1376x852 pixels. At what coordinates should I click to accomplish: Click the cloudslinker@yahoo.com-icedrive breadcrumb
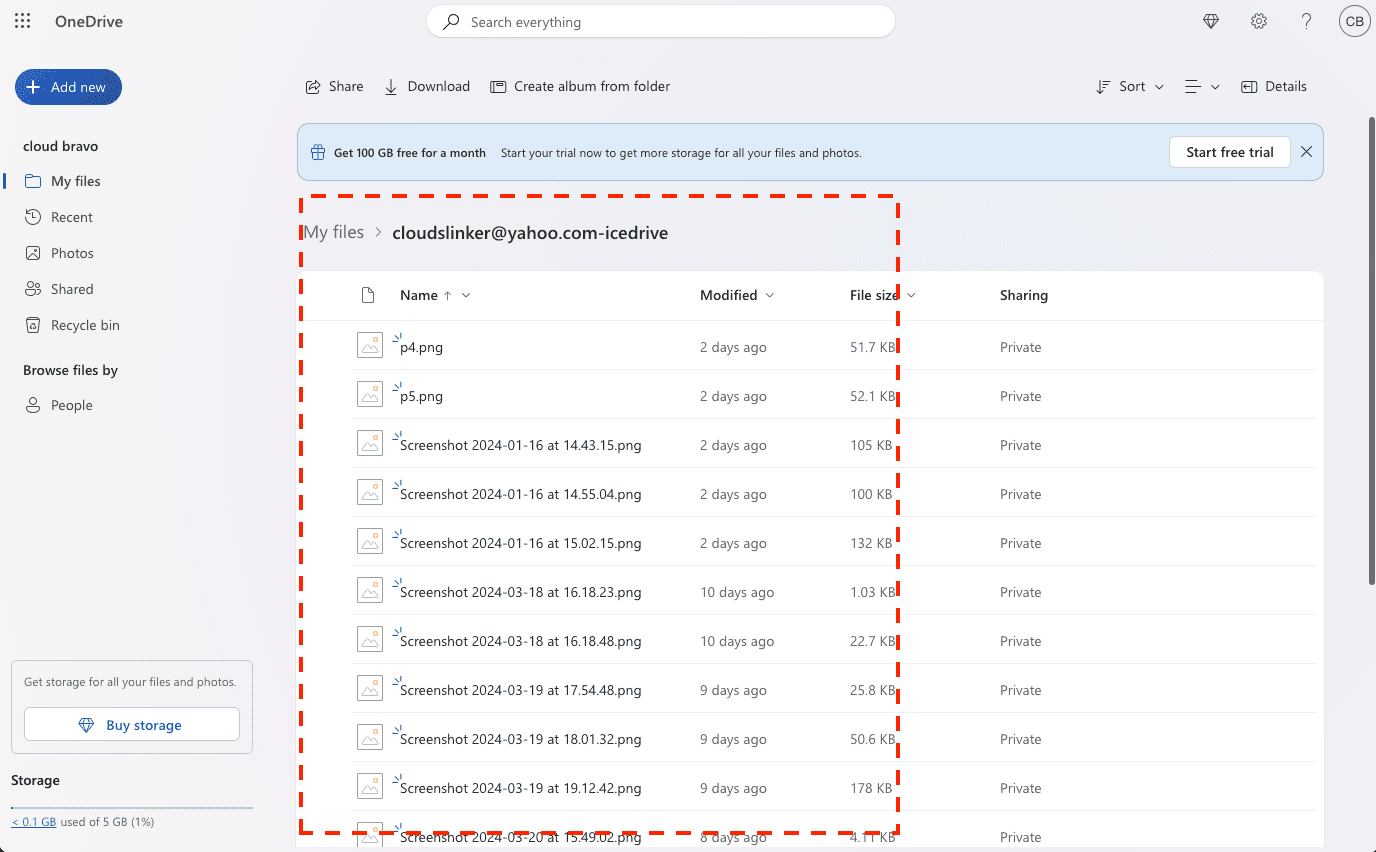[x=530, y=233]
